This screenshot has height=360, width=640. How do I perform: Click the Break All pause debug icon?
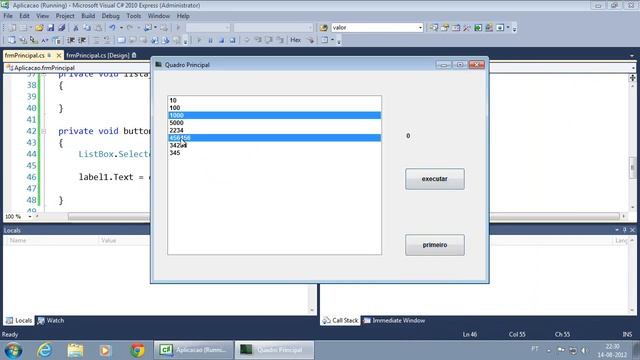210,40
